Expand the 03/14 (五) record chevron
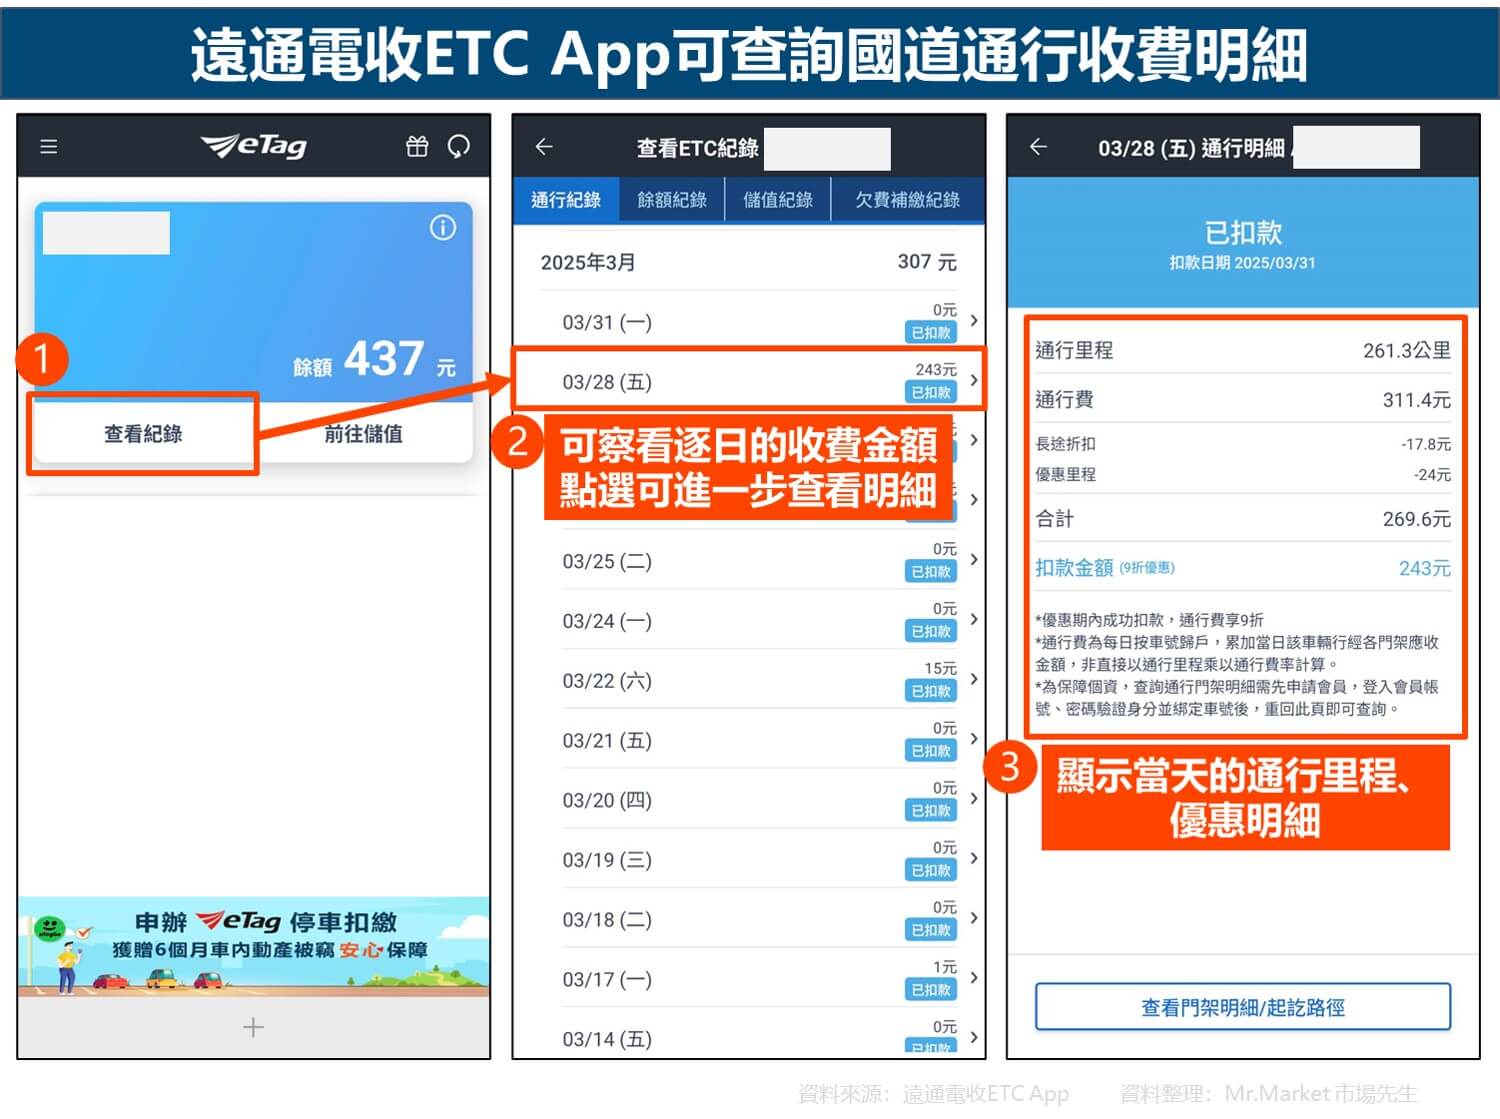The width and height of the screenshot is (1500, 1119). pos(974,1037)
